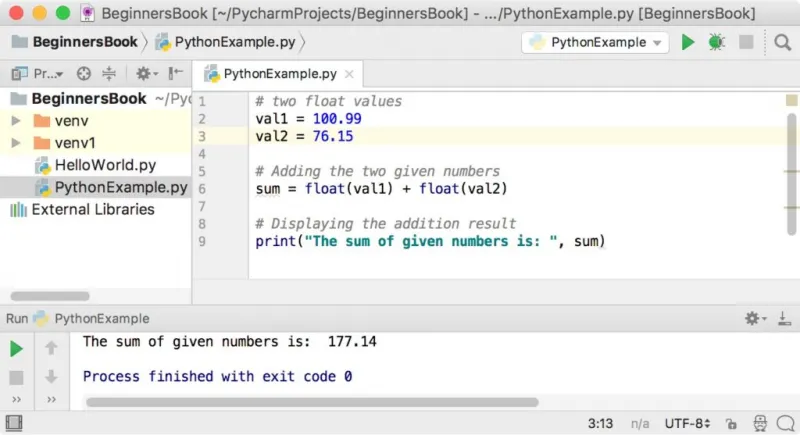Toggle tool window bars in status corner

click(14, 423)
